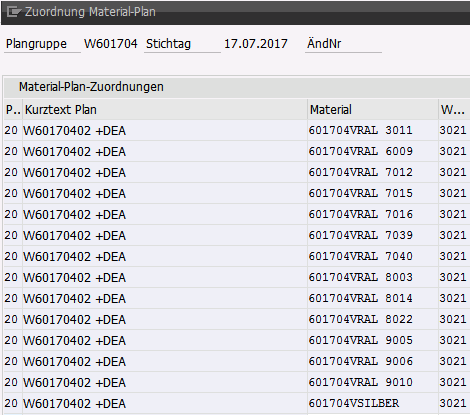Click the Material-Plan-Zuordnungen table title
The image size is (470, 415).
[x=91, y=87]
